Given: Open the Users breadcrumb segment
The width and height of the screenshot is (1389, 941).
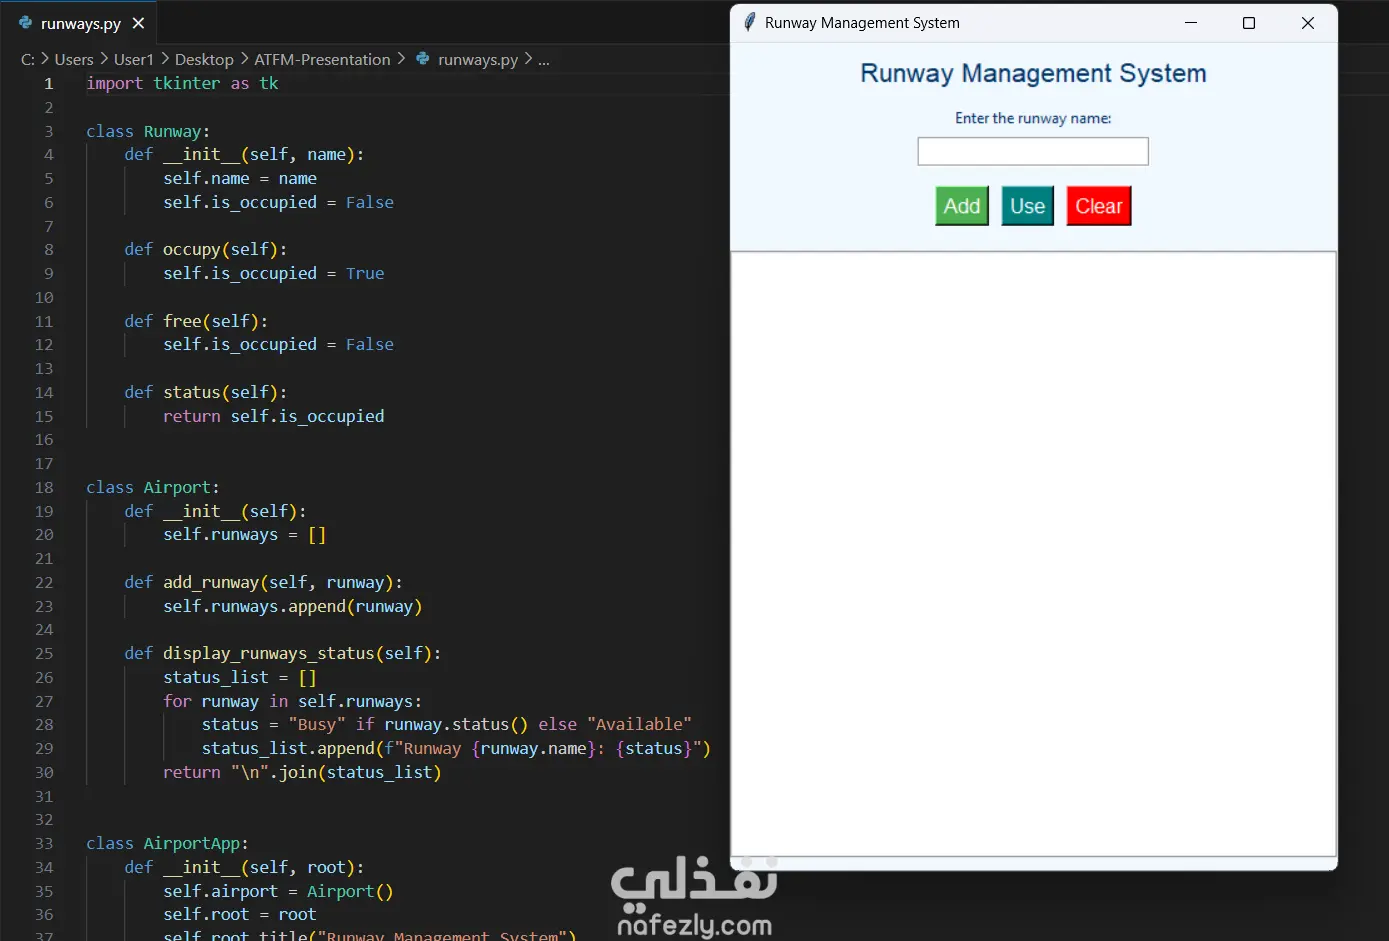Looking at the screenshot, I should (74, 60).
